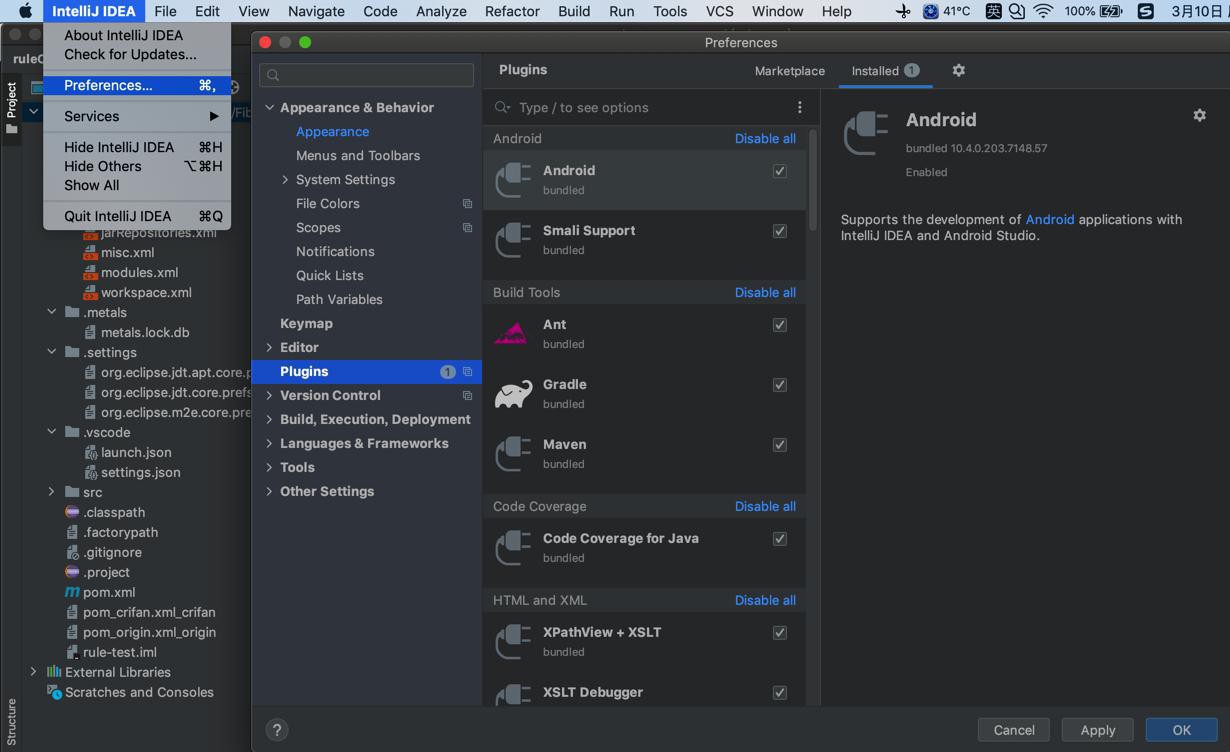Focus the settings search field
The width and height of the screenshot is (1230, 752).
(x=366, y=75)
